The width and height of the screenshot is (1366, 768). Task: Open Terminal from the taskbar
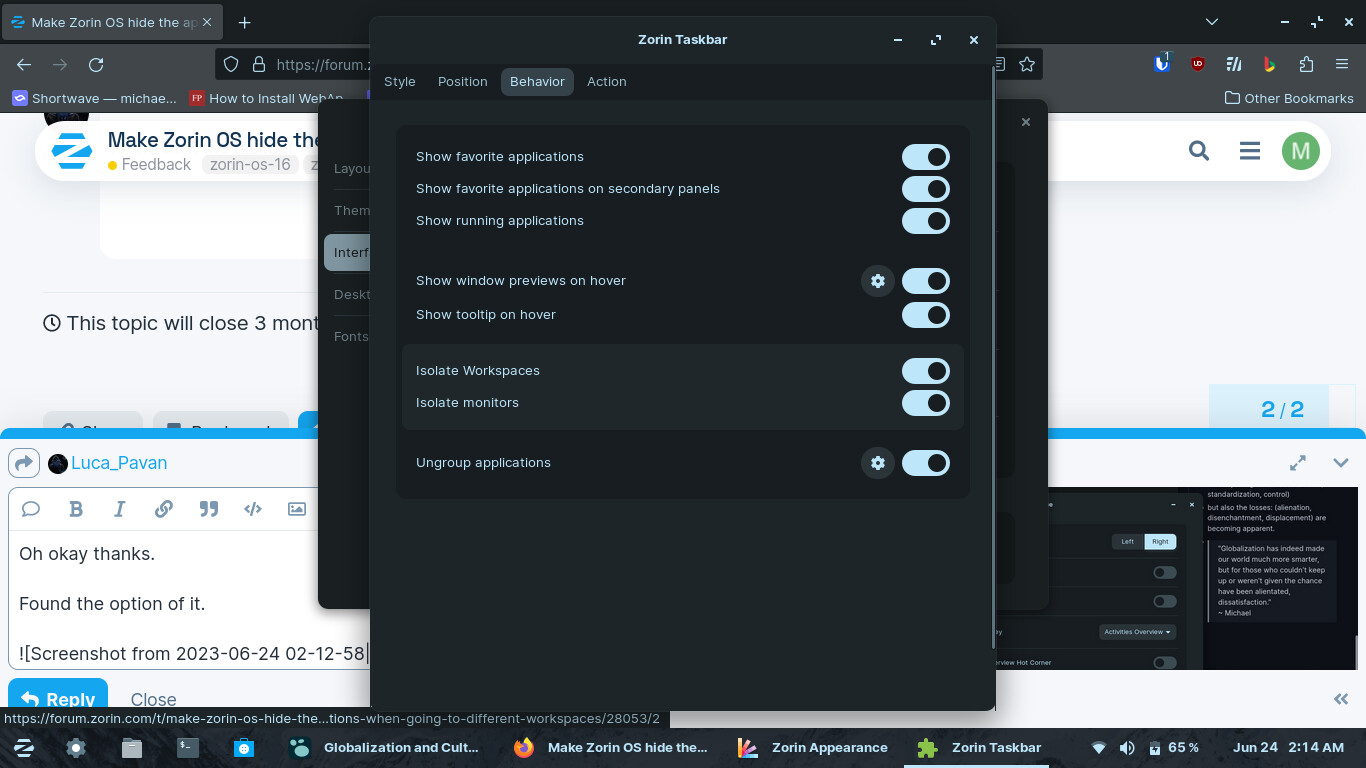coord(187,747)
